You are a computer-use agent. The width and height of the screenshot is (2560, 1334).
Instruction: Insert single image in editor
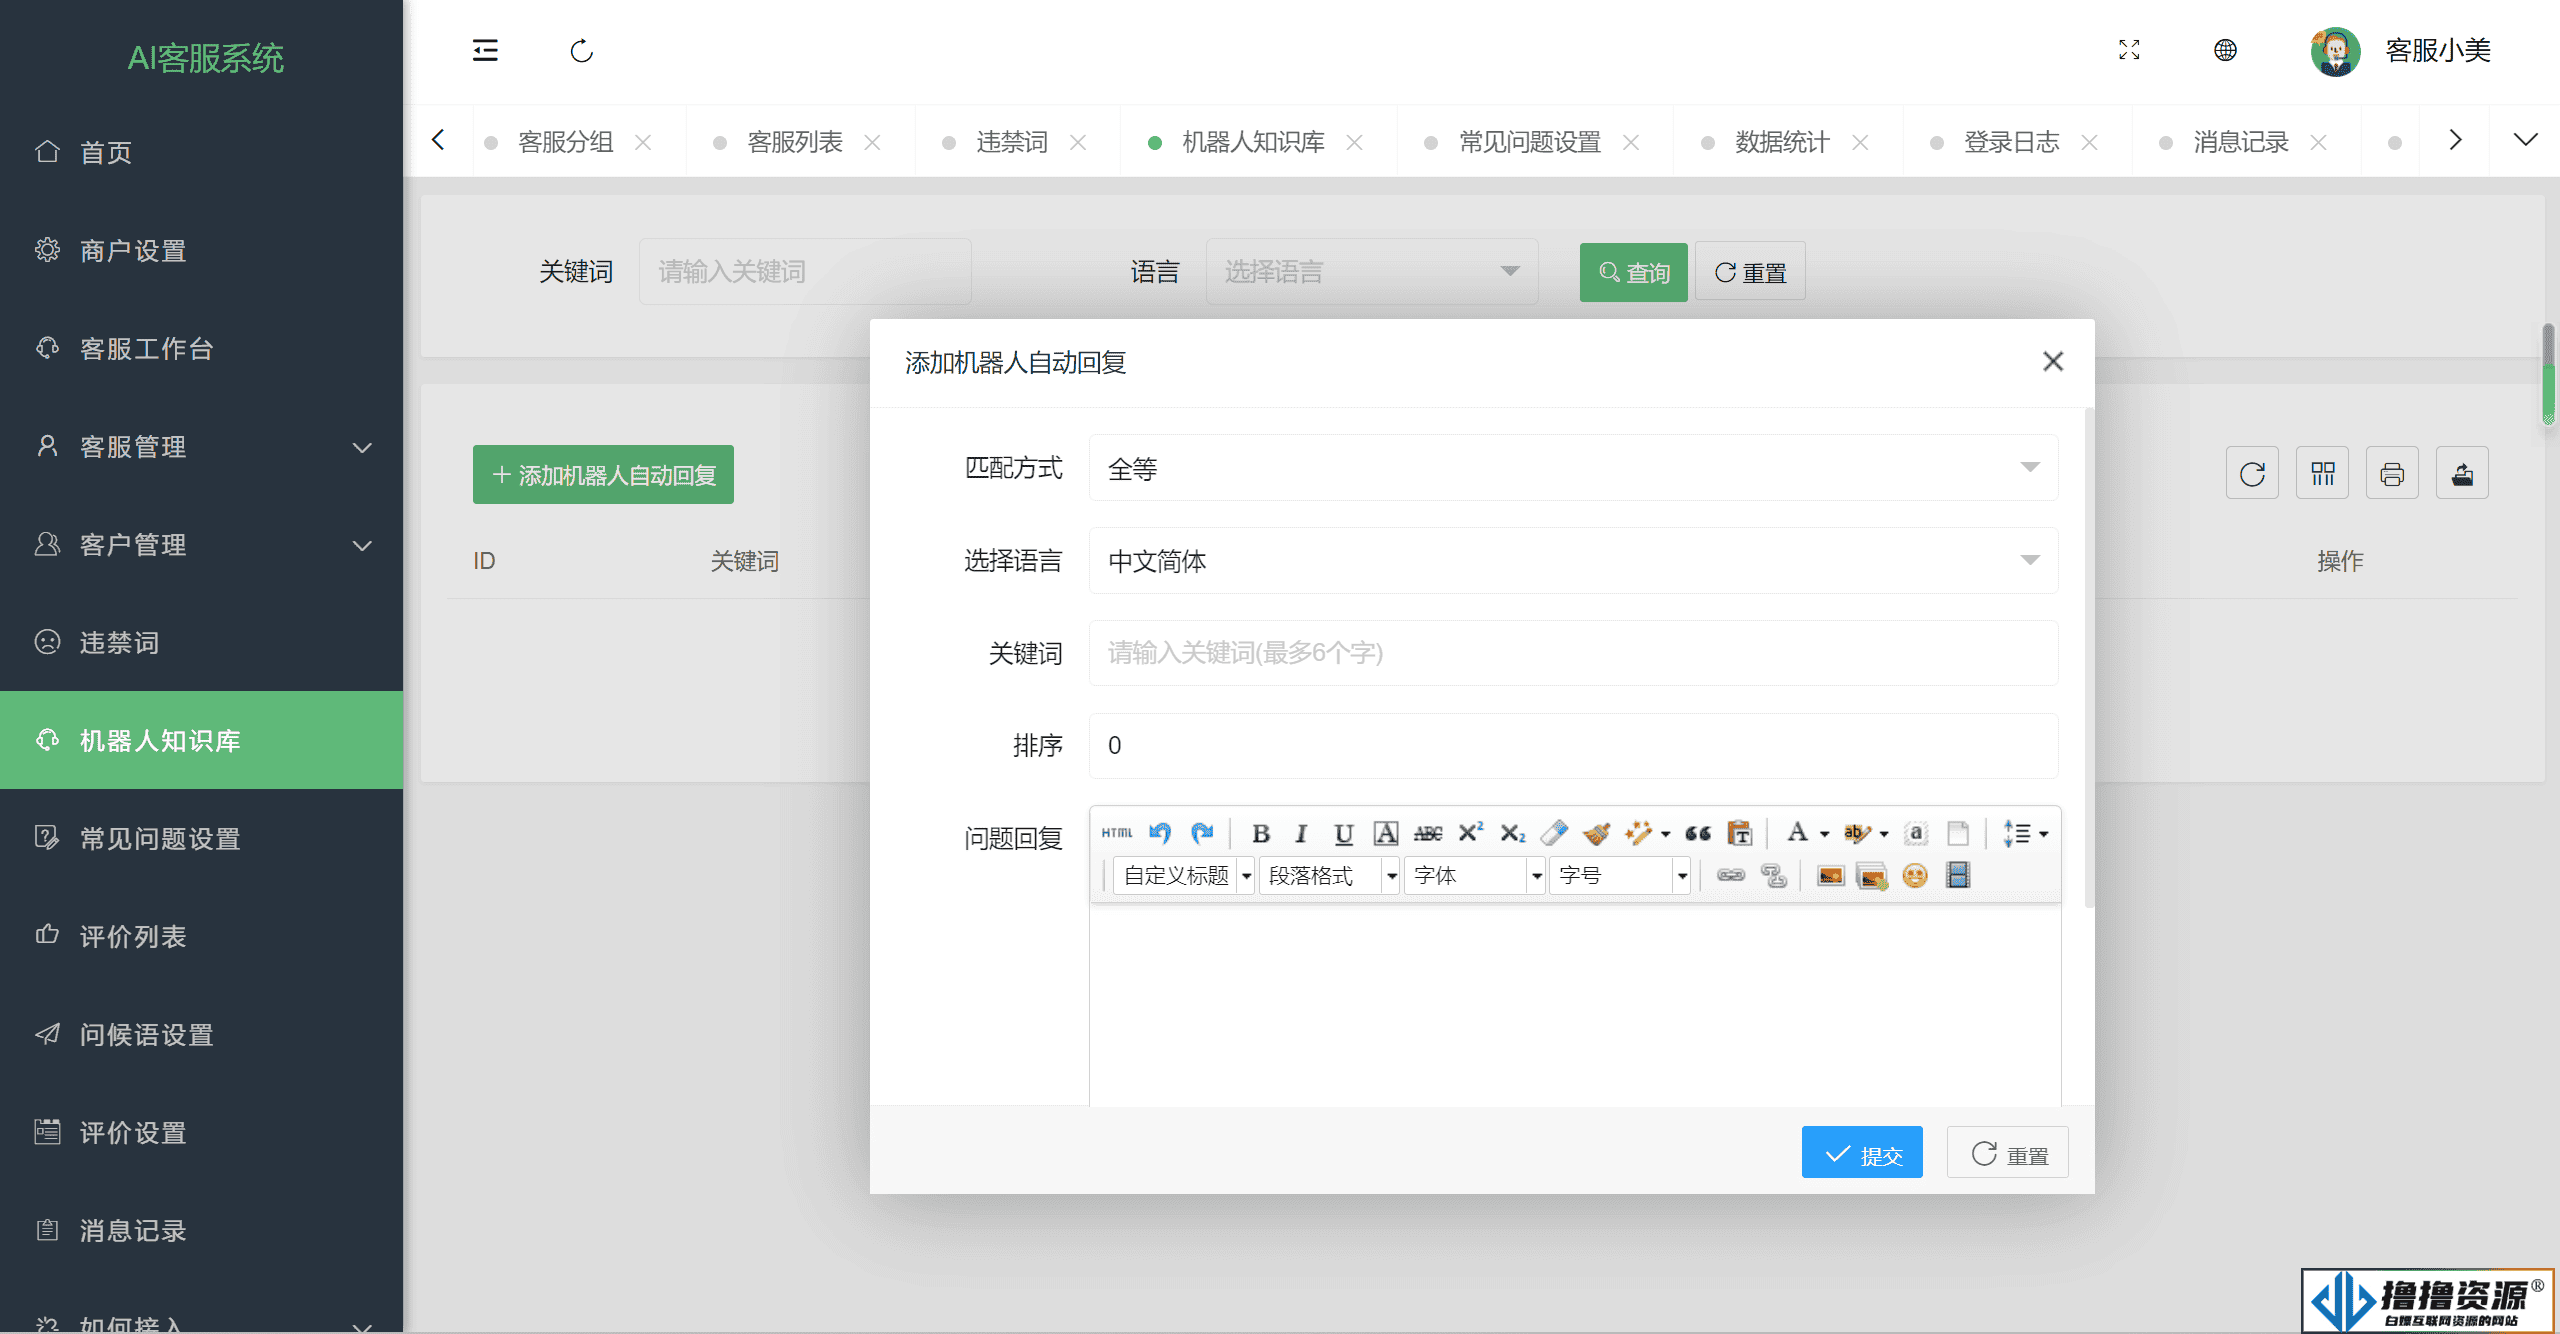pyautogui.click(x=1830, y=876)
